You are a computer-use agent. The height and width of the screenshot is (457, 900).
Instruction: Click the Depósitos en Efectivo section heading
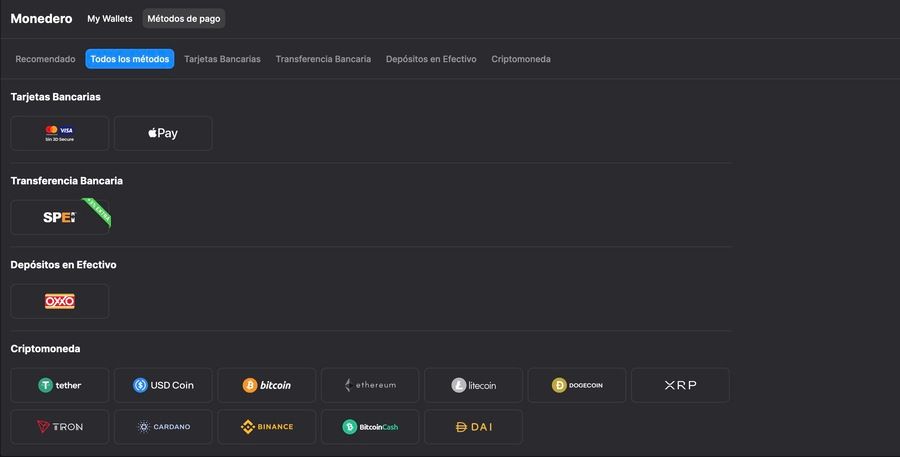(63, 265)
